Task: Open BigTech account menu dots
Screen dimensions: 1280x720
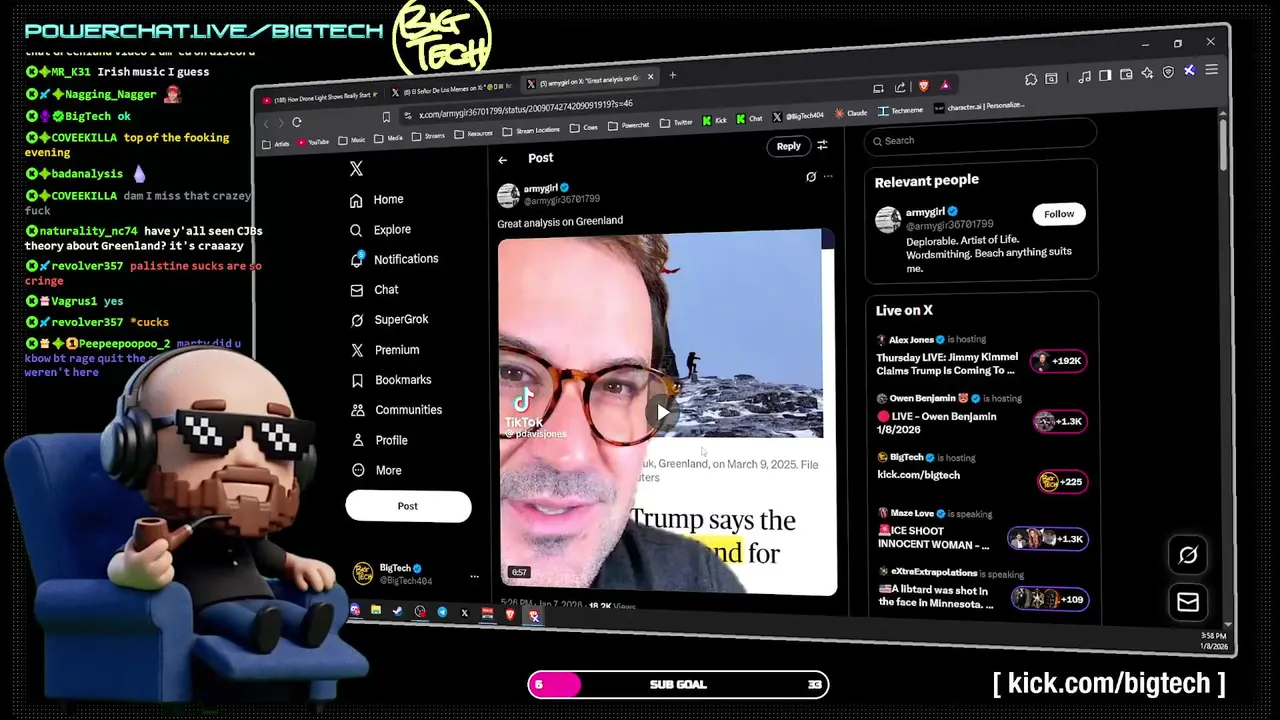Action: pyautogui.click(x=474, y=576)
